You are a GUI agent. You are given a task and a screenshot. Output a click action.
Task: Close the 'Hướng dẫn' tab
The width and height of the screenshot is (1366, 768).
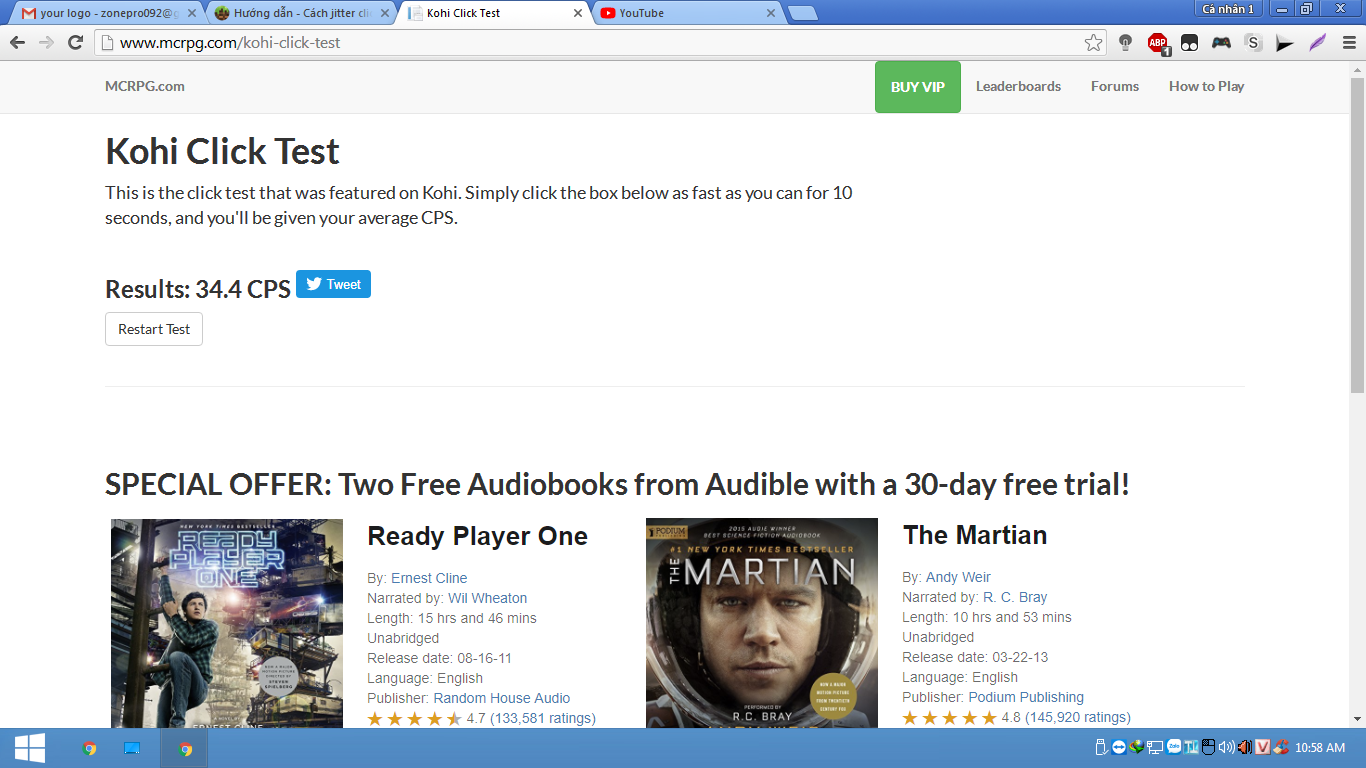pyautogui.click(x=385, y=13)
